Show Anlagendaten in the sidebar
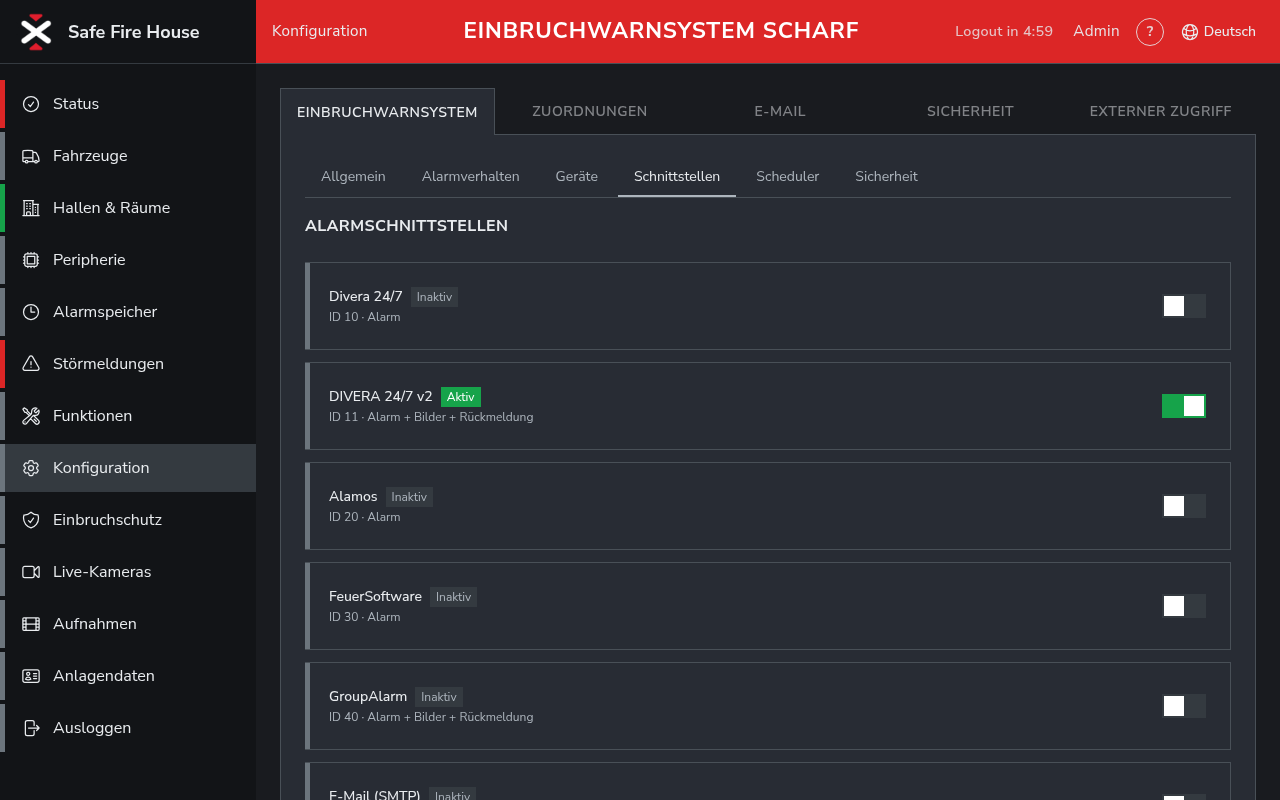 click(128, 676)
